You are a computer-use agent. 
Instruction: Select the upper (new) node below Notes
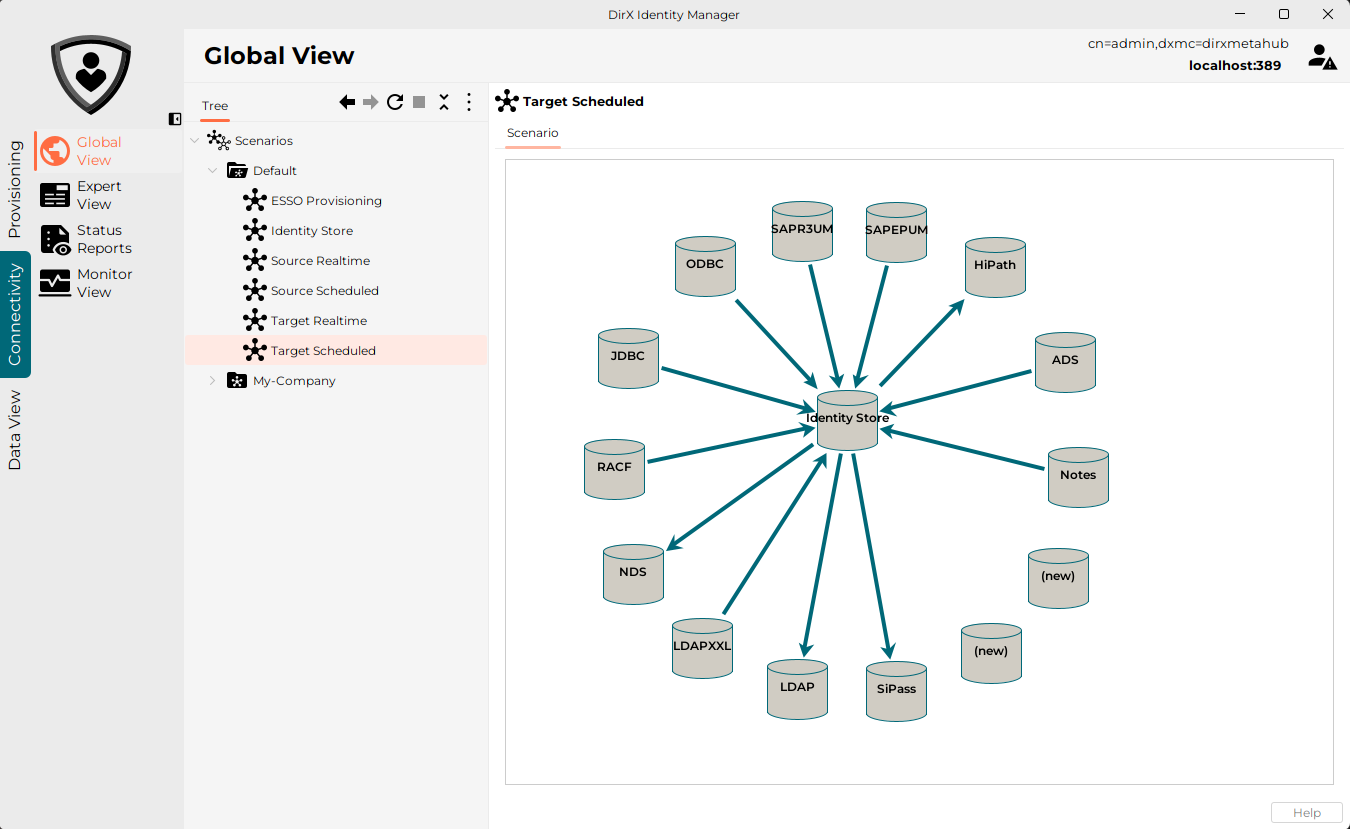(x=1058, y=578)
